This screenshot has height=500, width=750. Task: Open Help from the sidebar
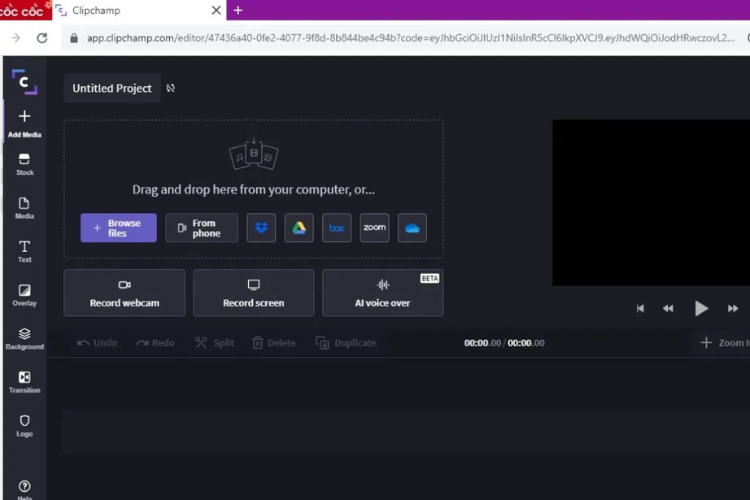tap(24, 489)
